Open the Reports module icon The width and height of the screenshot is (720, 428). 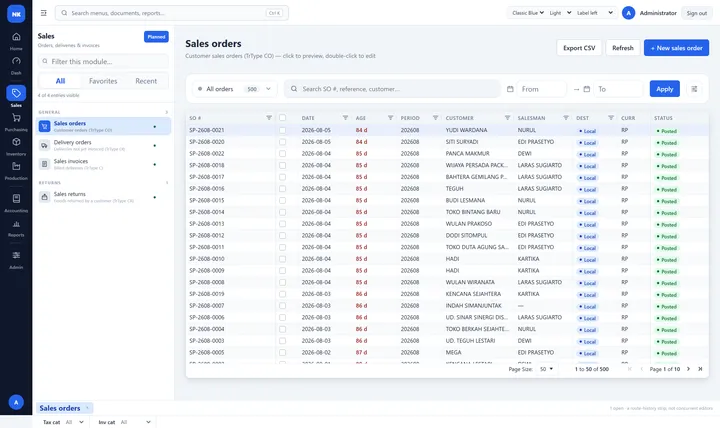pos(16,224)
